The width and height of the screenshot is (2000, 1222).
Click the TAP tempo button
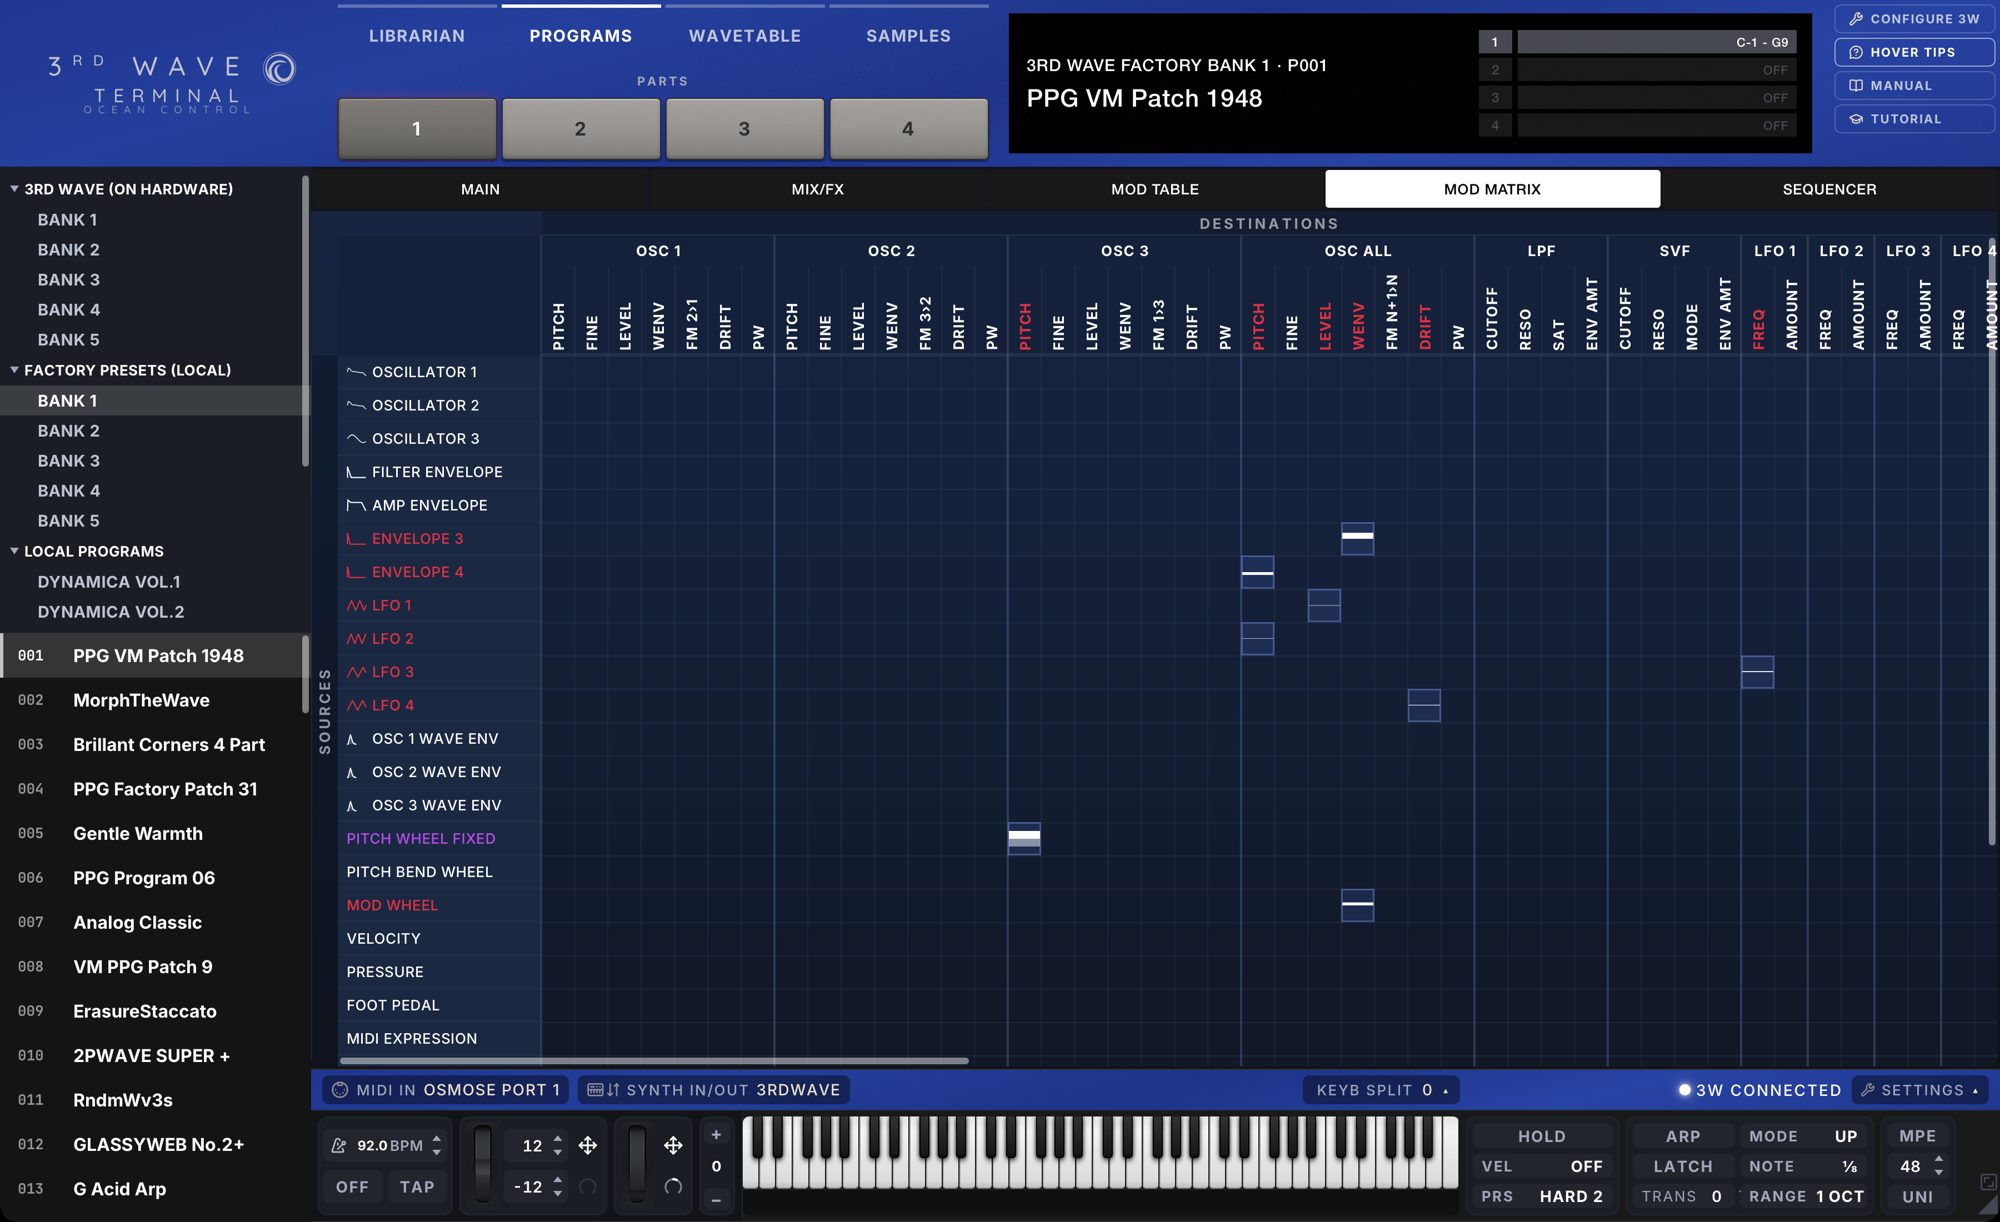[x=417, y=1187]
